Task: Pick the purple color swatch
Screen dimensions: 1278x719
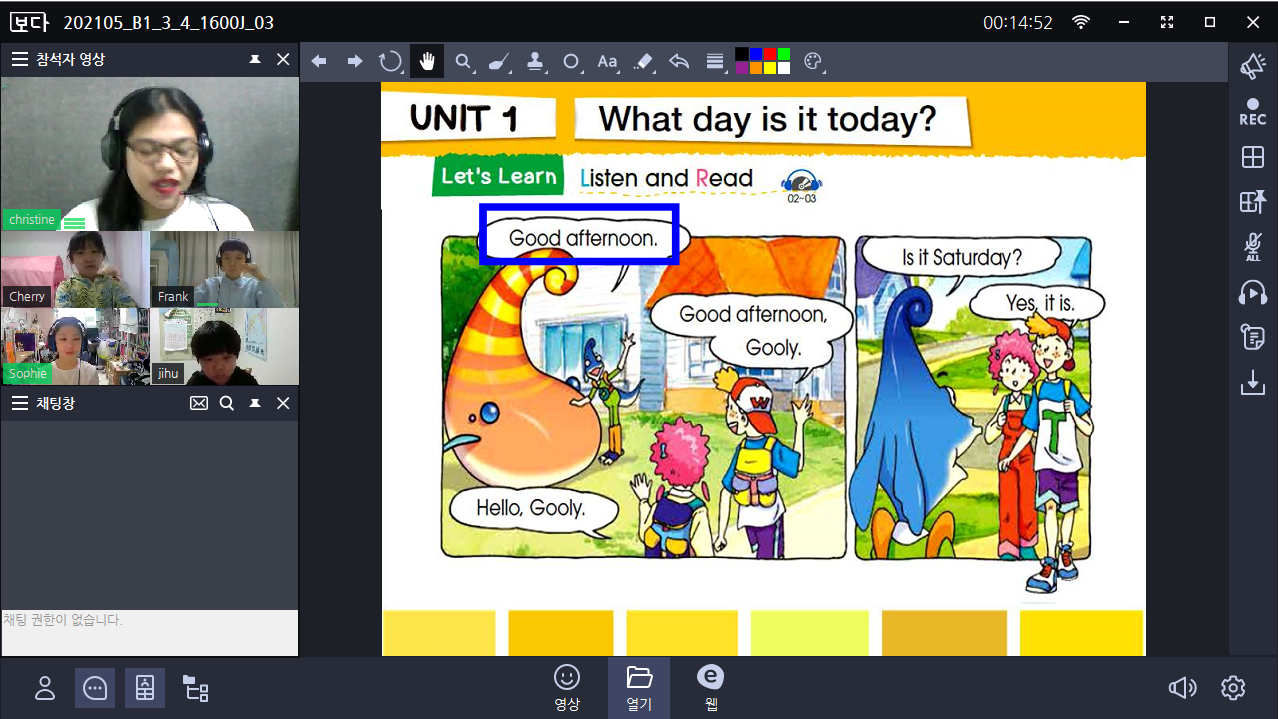Action: (x=741, y=68)
